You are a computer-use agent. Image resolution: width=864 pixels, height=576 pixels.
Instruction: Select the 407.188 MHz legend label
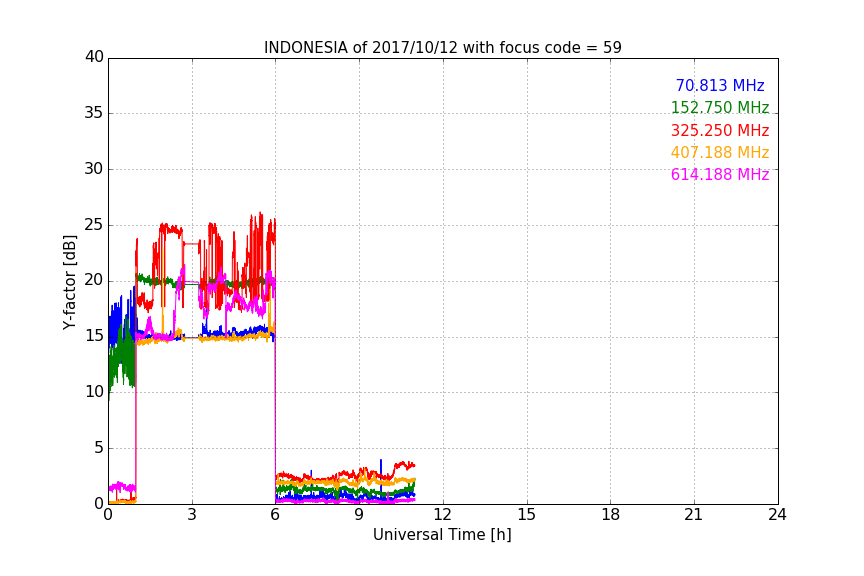pos(720,152)
